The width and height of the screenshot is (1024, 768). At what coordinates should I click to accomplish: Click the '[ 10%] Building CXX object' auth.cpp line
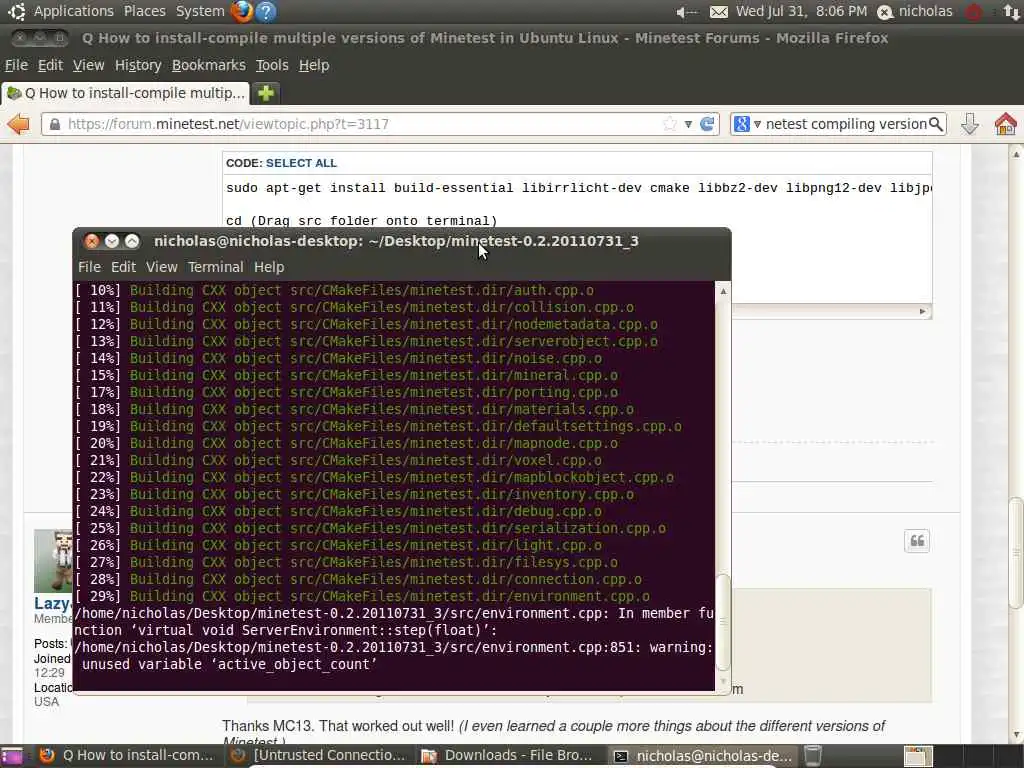(x=334, y=291)
